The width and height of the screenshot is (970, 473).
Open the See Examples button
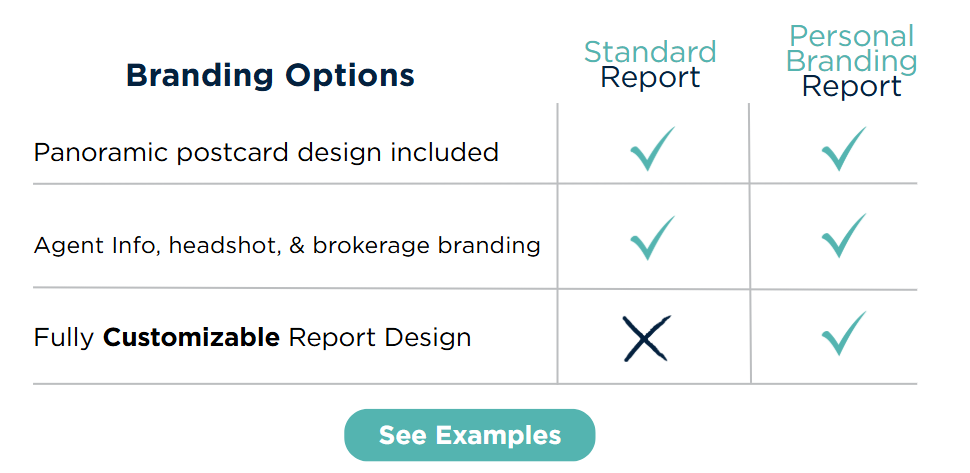point(469,436)
